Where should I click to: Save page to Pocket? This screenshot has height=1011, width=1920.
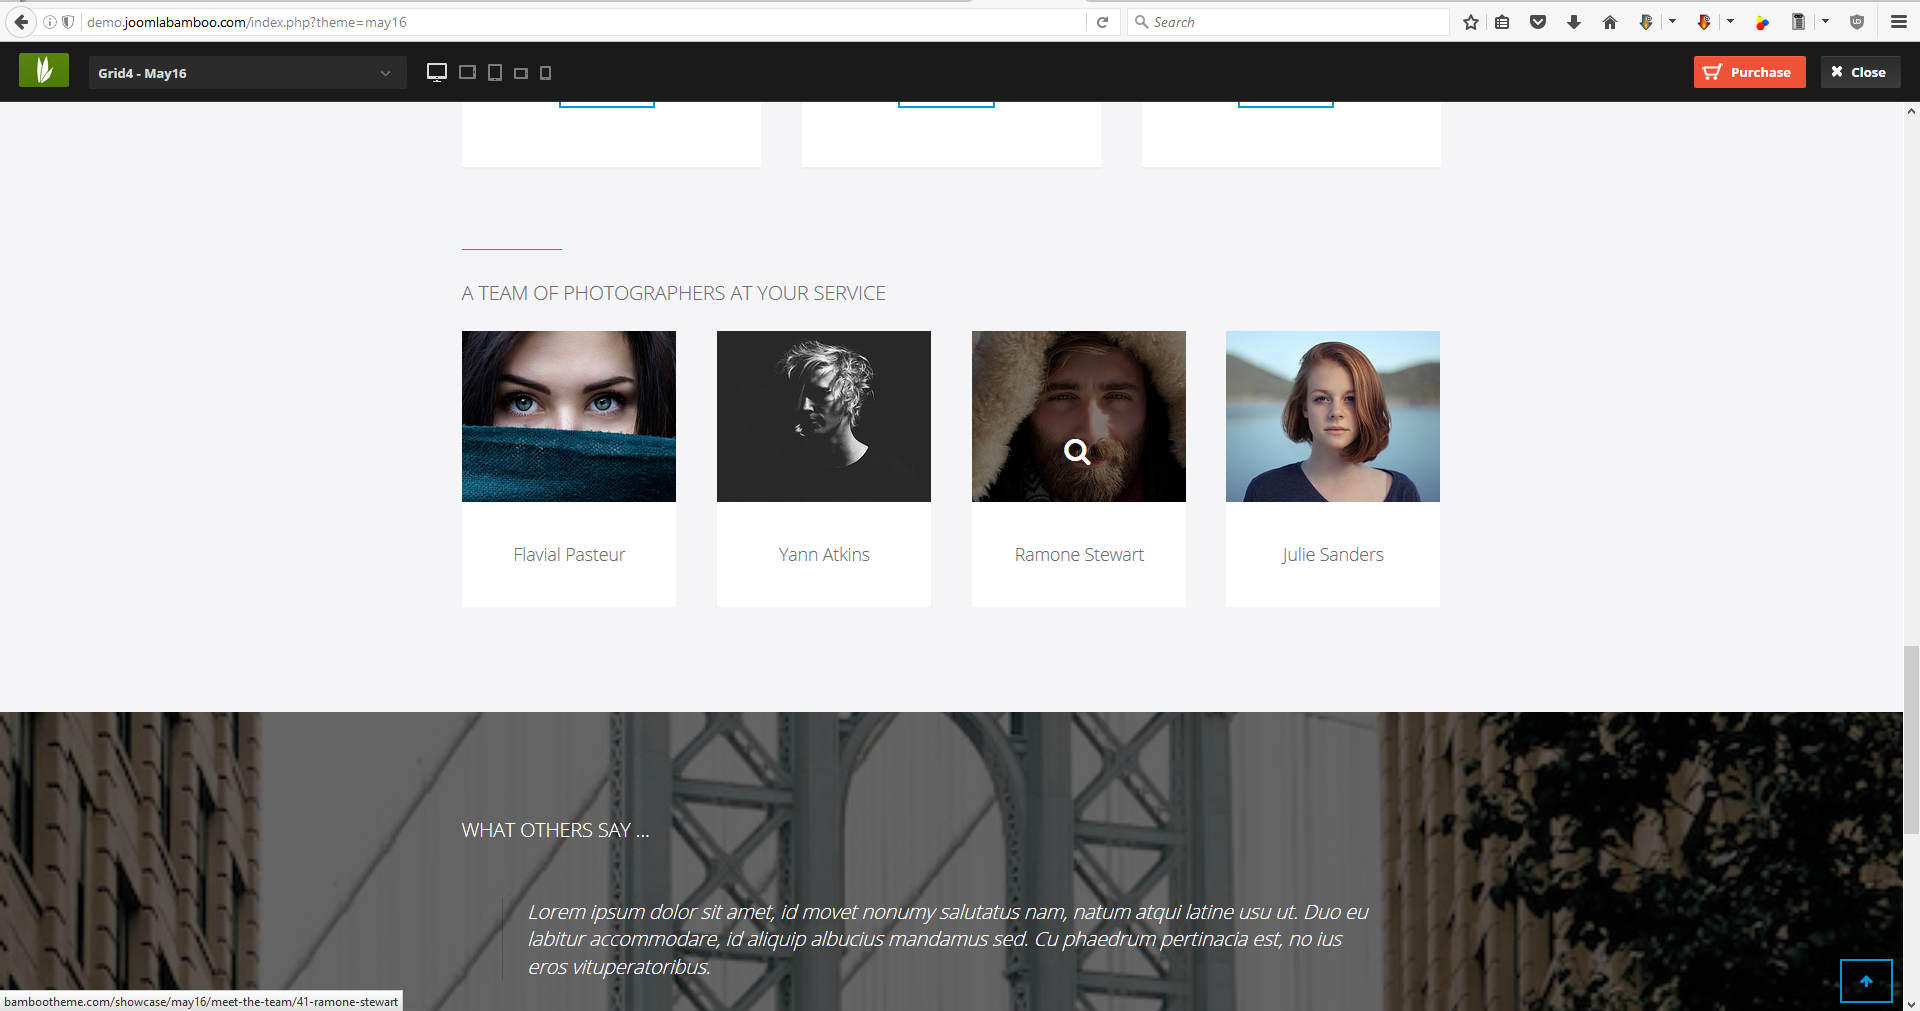pyautogui.click(x=1538, y=22)
